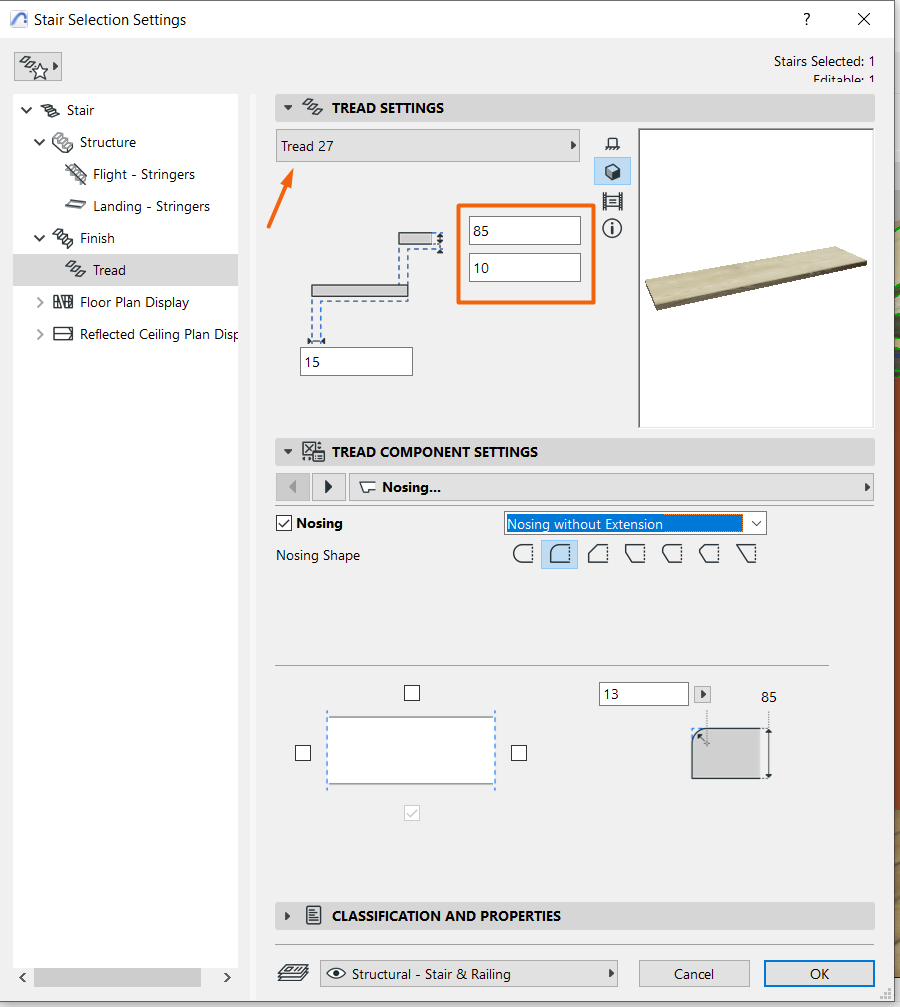Collapse the Tread Component Settings panel
The width and height of the screenshot is (900, 1007).
tap(288, 451)
